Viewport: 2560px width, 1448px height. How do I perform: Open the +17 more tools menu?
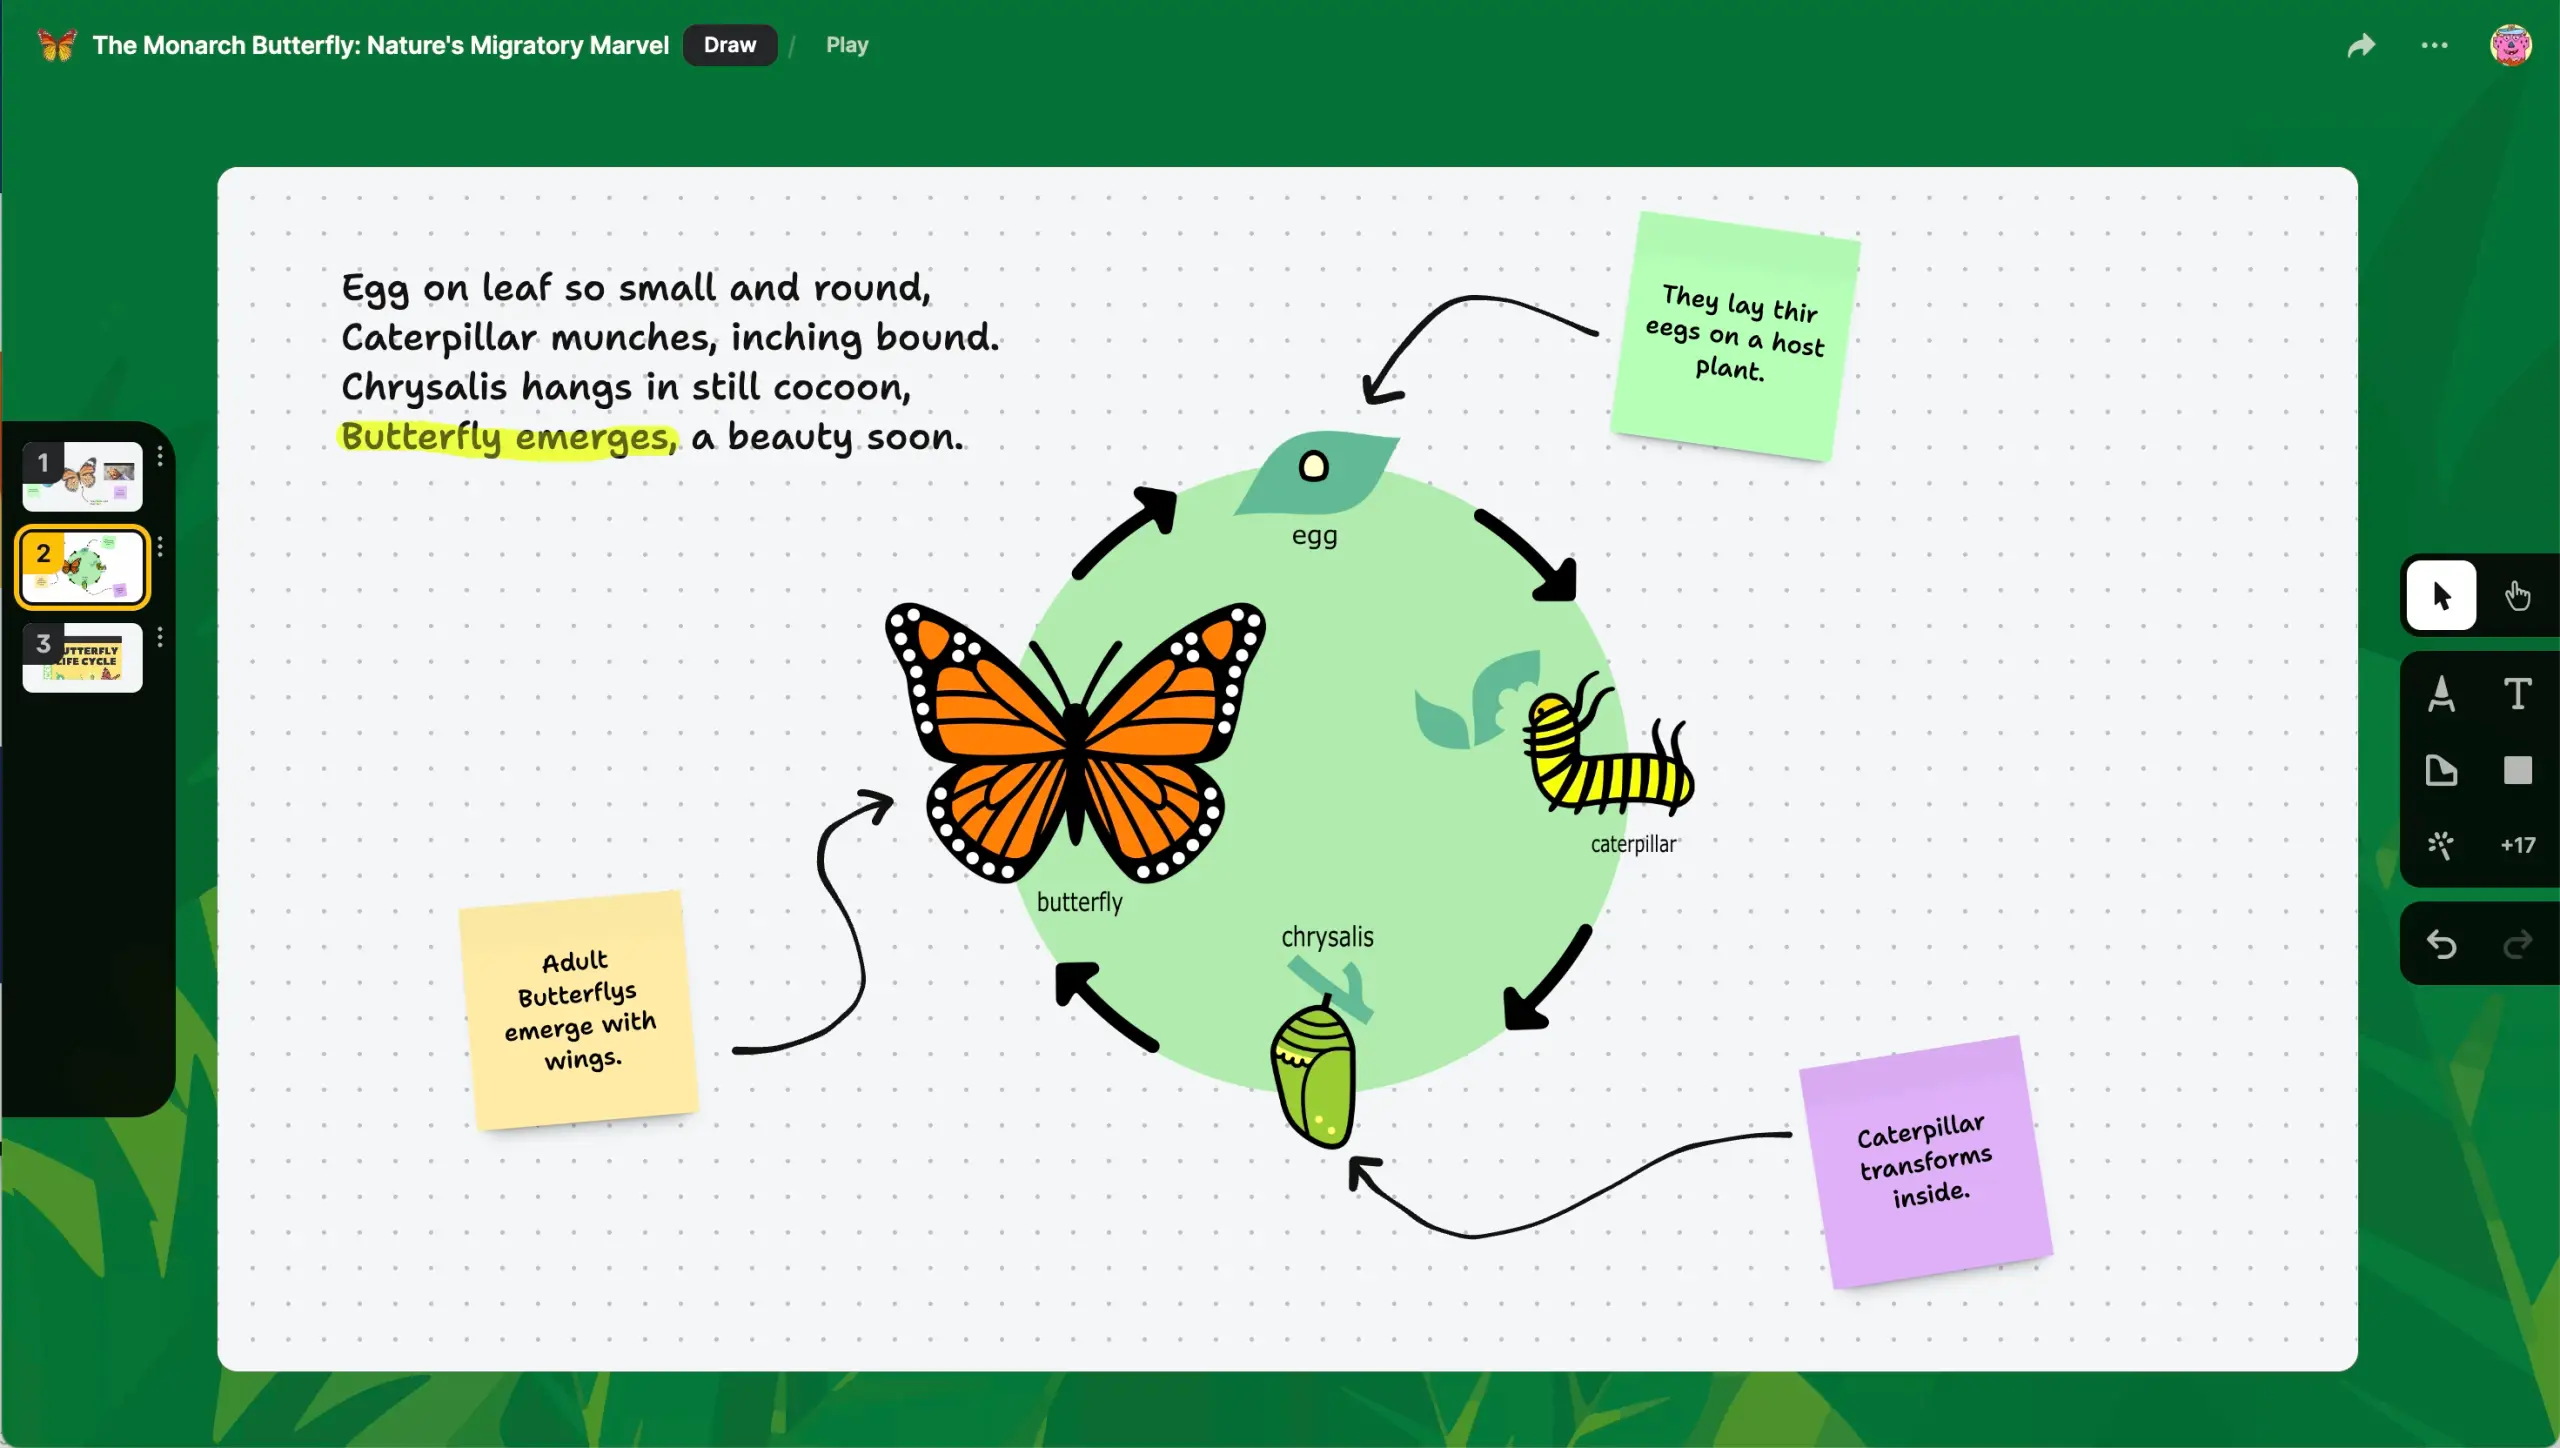pyautogui.click(x=2517, y=845)
